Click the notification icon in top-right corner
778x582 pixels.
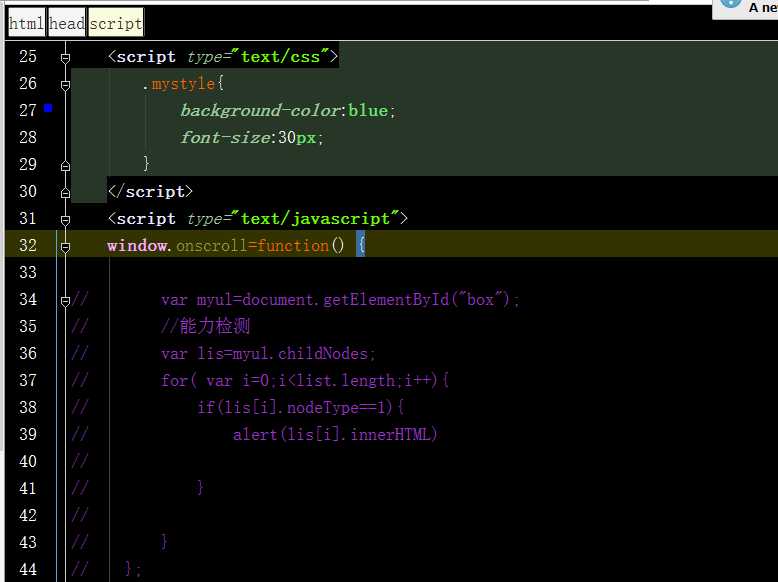(x=730, y=3)
